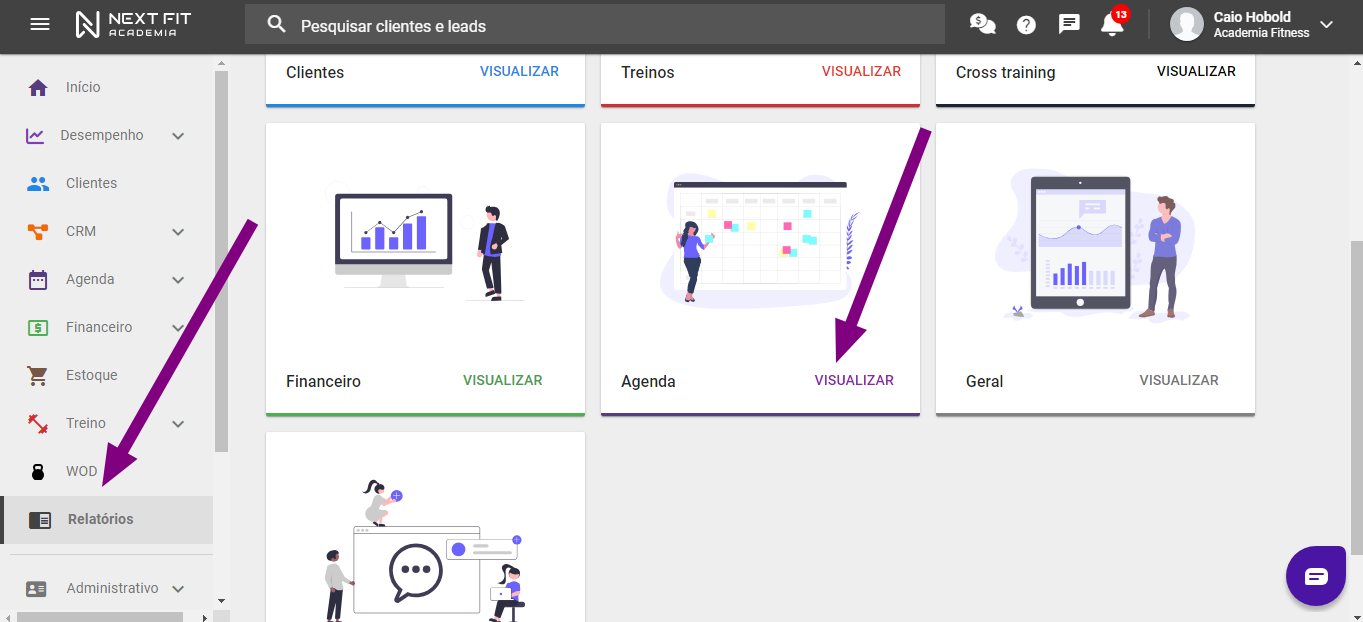1363x622 pixels.
Task: Expand the Financeiro sidebar chevron
Action: pyautogui.click(x=178, y=328)
